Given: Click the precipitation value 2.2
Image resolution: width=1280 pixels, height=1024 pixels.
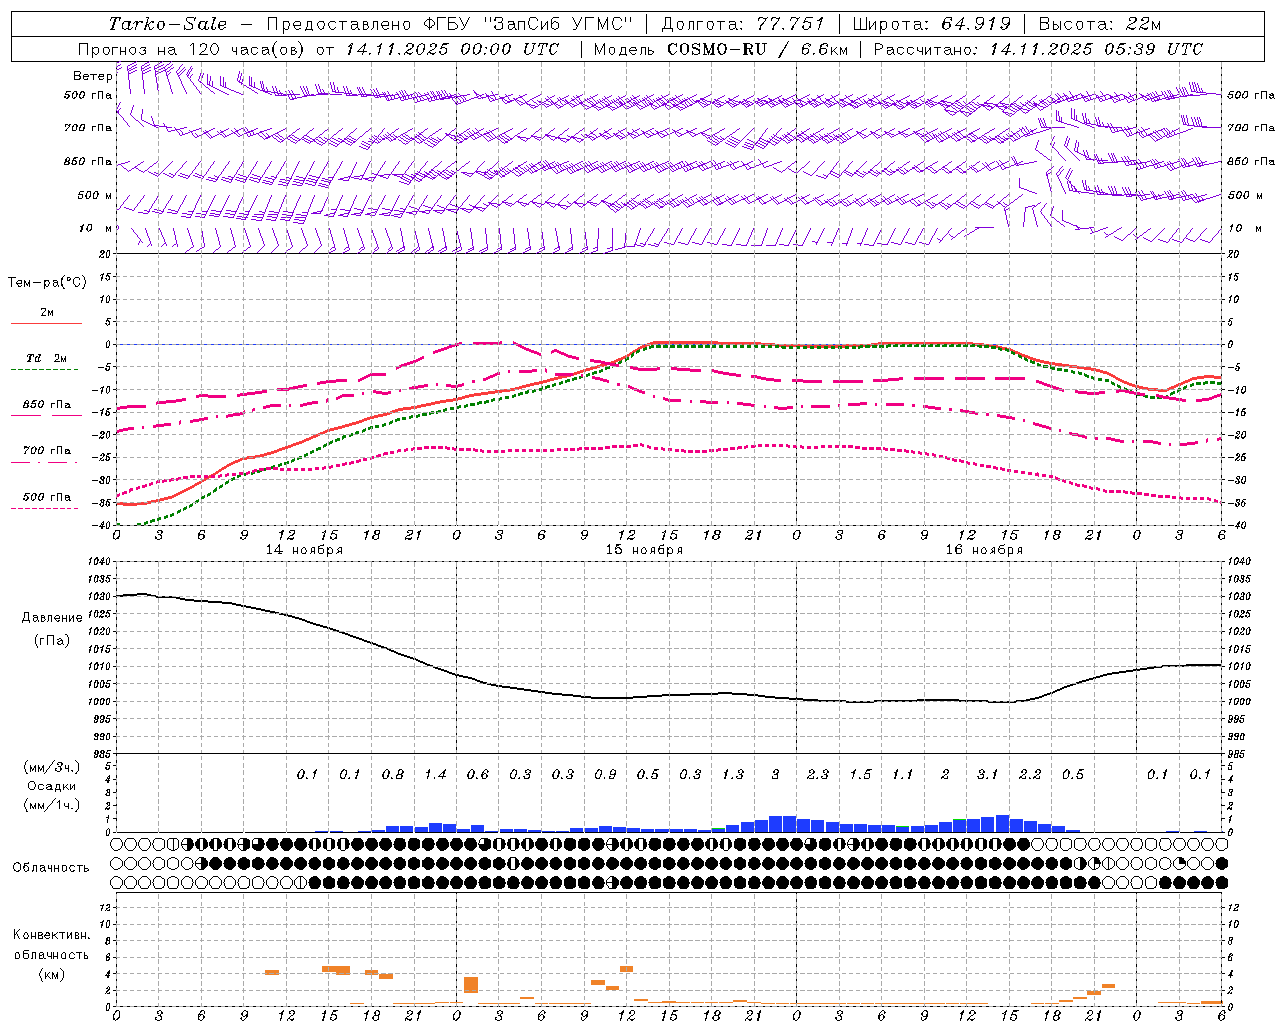Looking at the screenshot, I should click(x=1030, y=774).
